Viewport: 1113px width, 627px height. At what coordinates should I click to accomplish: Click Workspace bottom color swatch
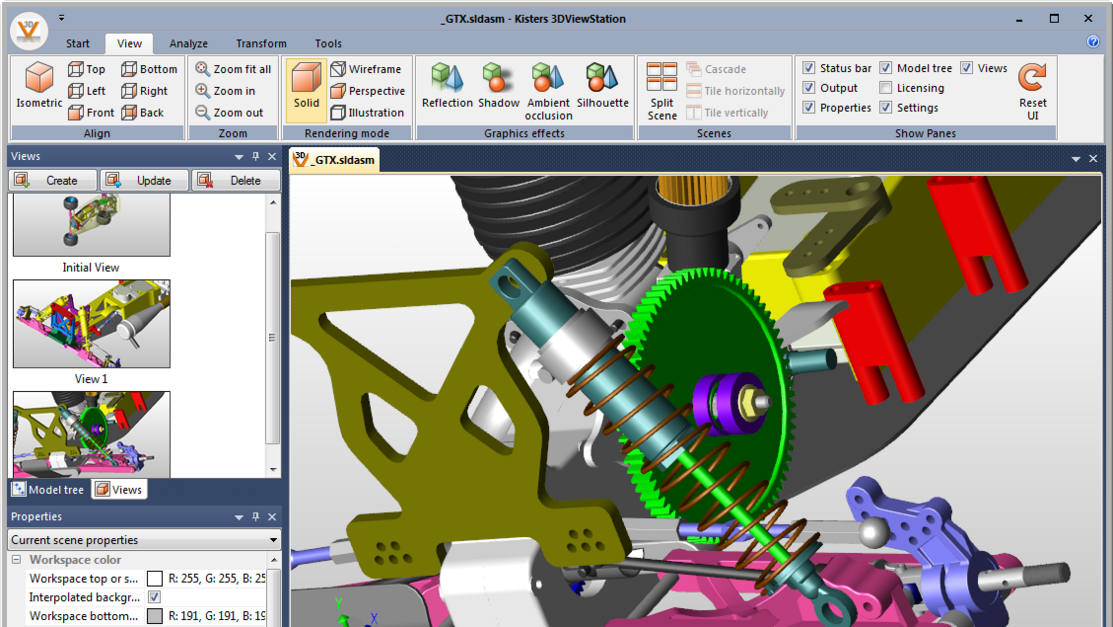154,616
